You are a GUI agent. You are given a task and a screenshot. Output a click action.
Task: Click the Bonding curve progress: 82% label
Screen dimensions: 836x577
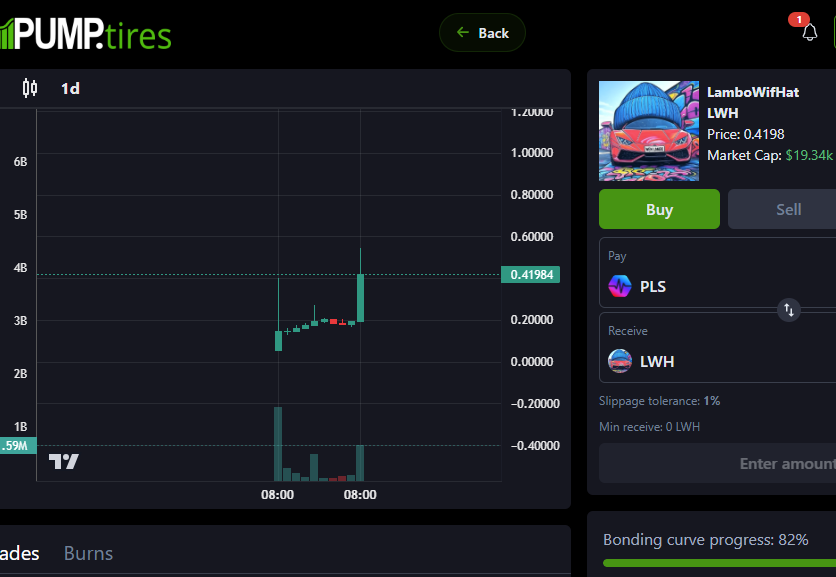[705, 540]
